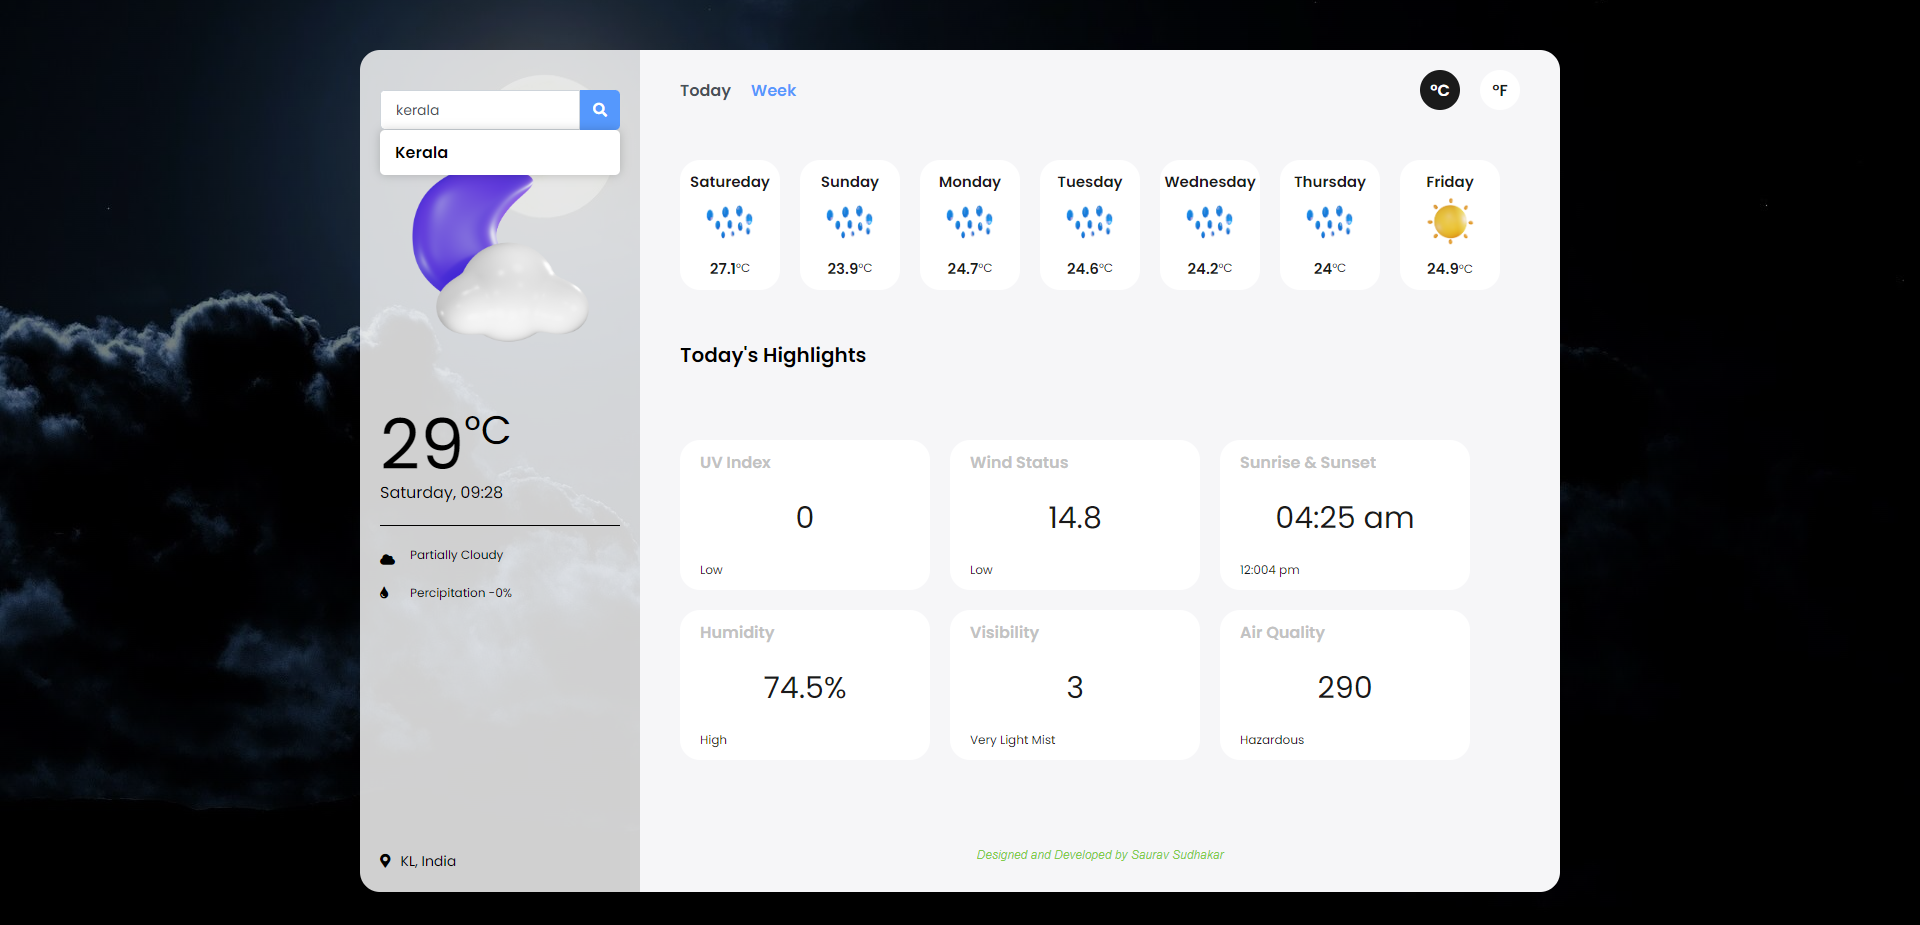Click the Sunday rain icon
This screenshot has height=925, width=1920.
[x=850, y=222]
